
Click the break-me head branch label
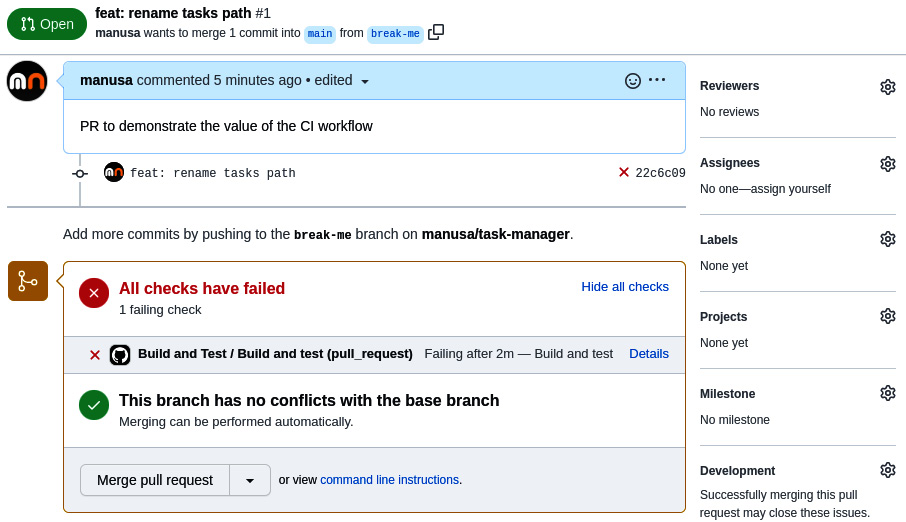[x=395, y=34]
